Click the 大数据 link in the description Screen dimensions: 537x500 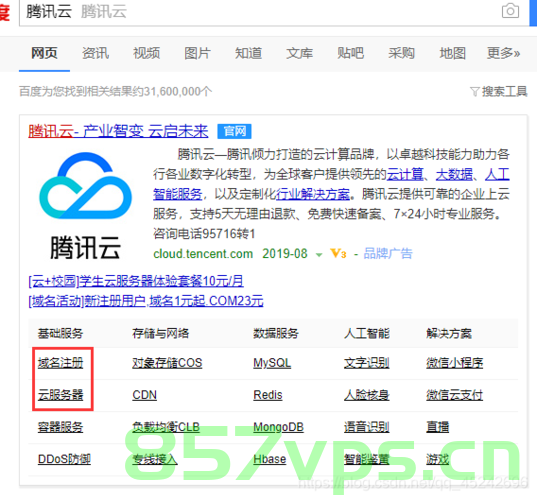(454, 174)
